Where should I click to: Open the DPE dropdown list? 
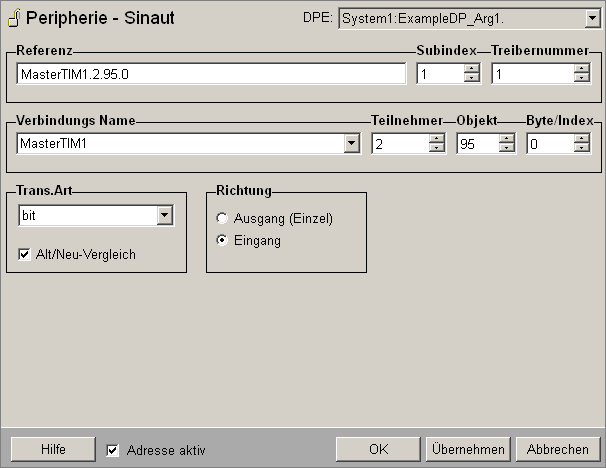592,18
